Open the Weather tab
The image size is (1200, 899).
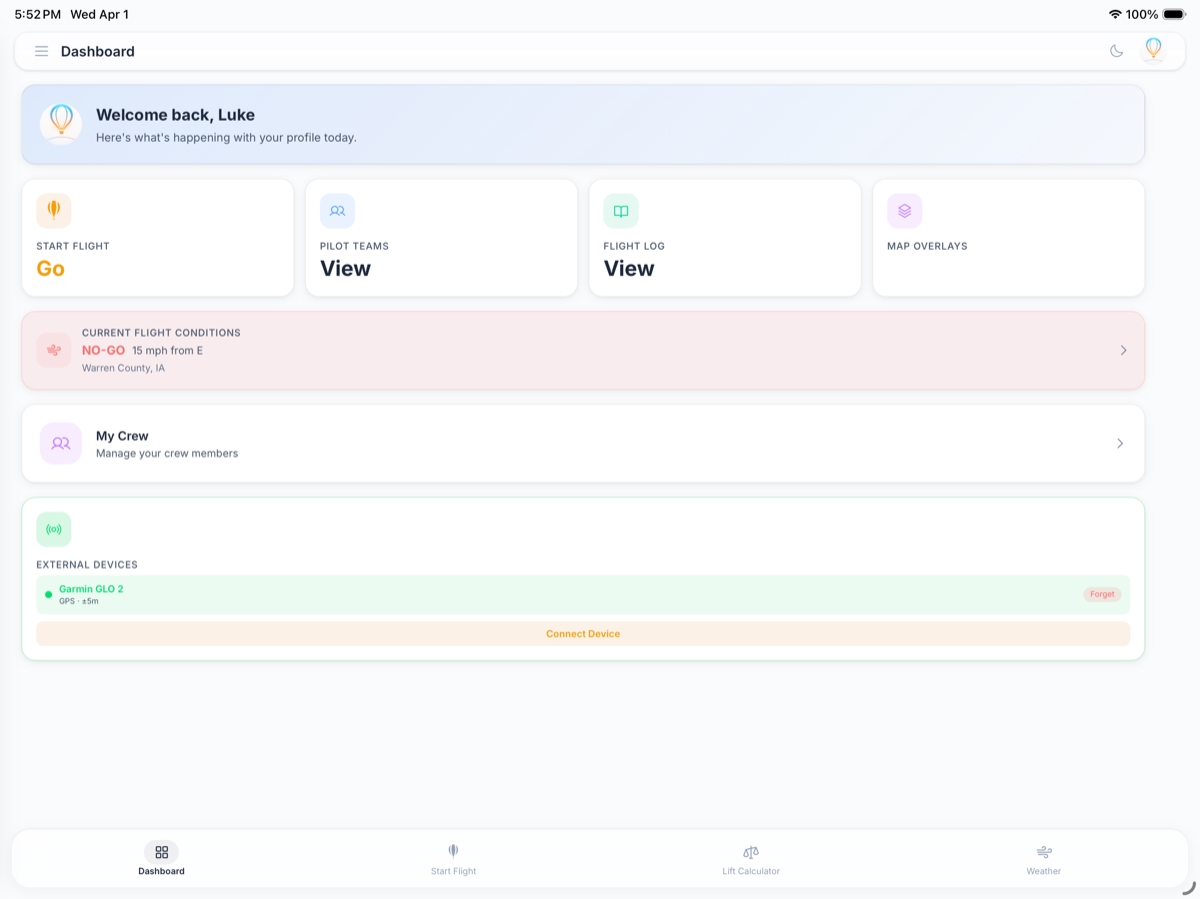click(x=1043, y=859)
